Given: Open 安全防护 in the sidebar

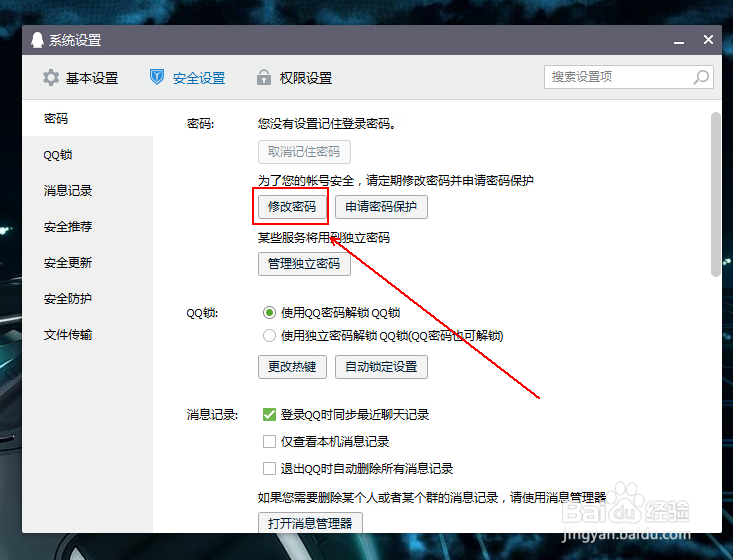Looking at the screenshot, I should pos(87,299).
